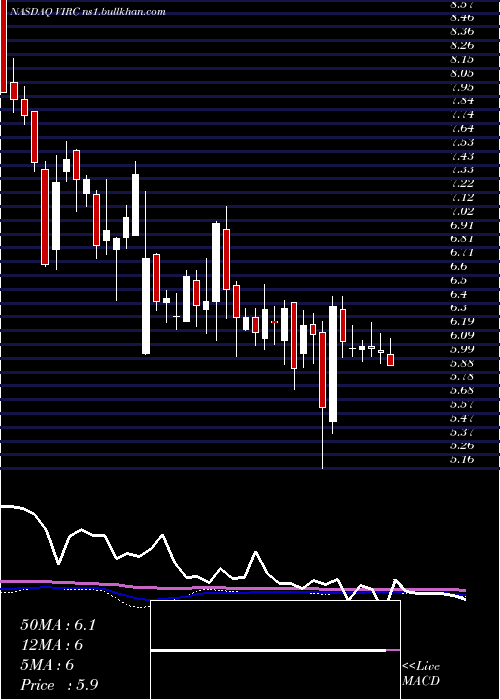Click the 7.74 price axis label
Viewport: 500px width, 700px height.
[x=462, y=115]
